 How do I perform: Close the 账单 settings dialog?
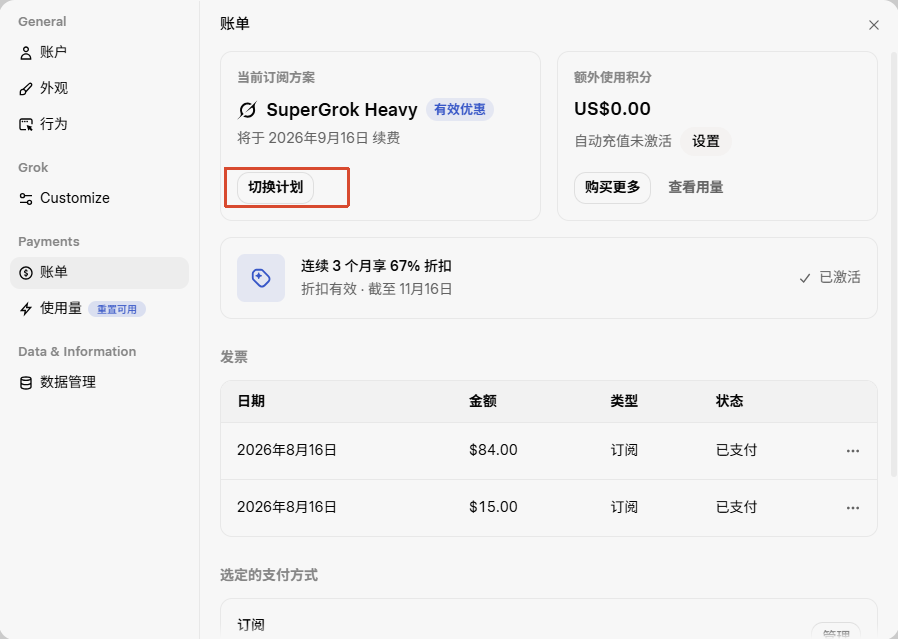coord(873,25)
